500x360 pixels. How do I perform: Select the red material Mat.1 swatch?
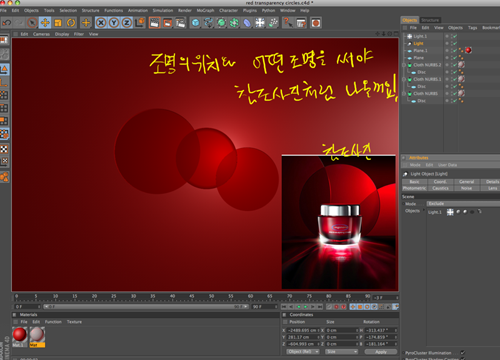point(20,334)
